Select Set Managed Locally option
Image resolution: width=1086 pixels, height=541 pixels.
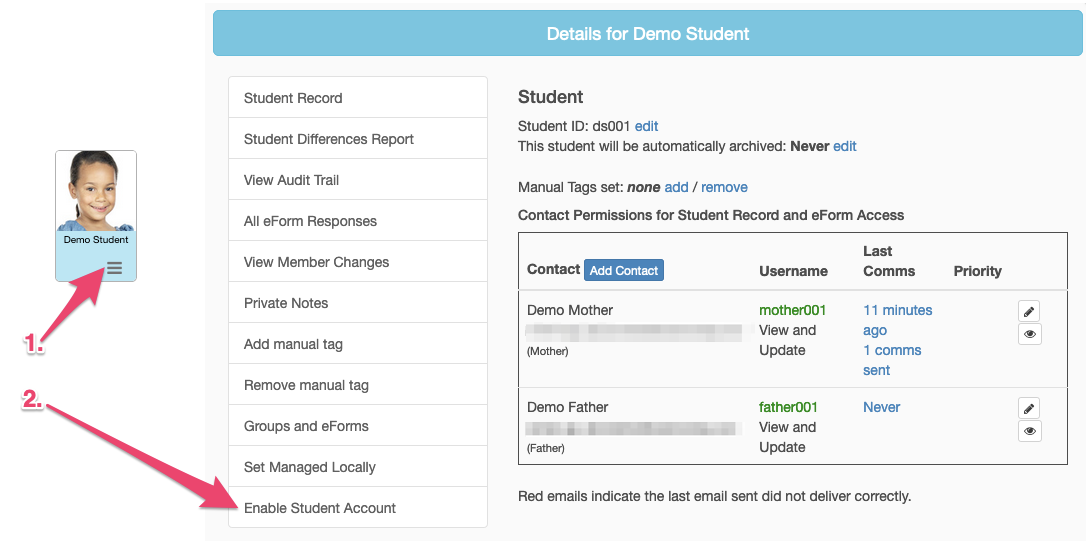(x=310, y=467)
